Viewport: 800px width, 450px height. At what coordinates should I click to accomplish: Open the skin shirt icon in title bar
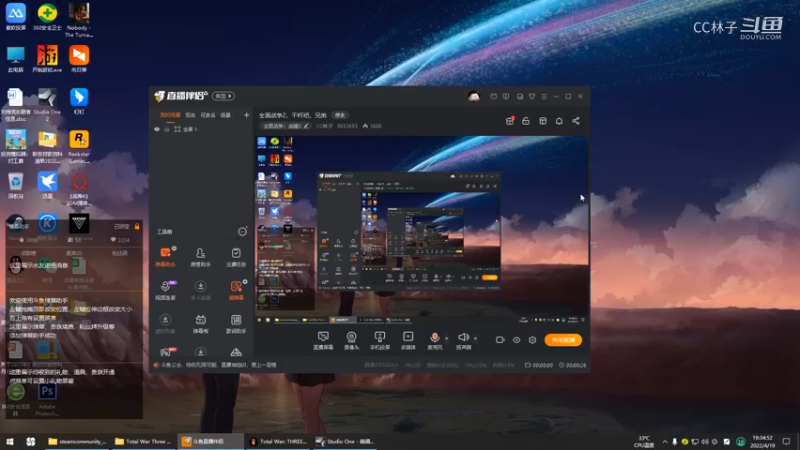pyautogui.click(x=532, y=96)
